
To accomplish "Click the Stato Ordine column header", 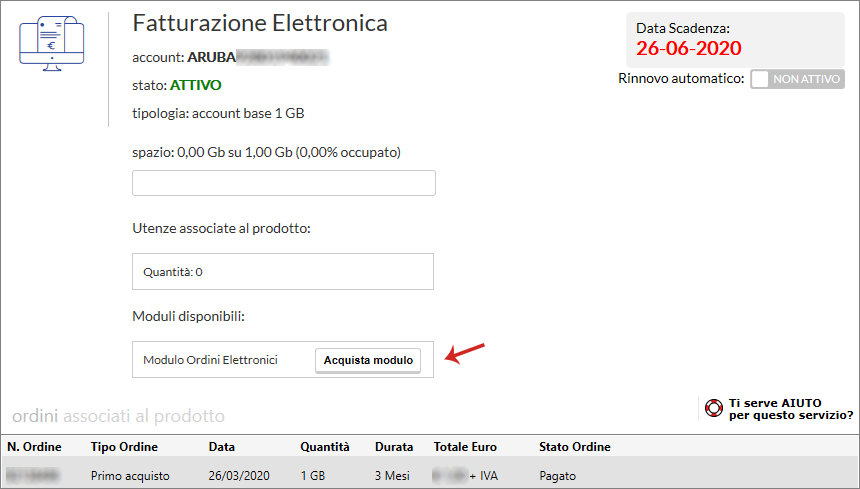I will [575, 447].
